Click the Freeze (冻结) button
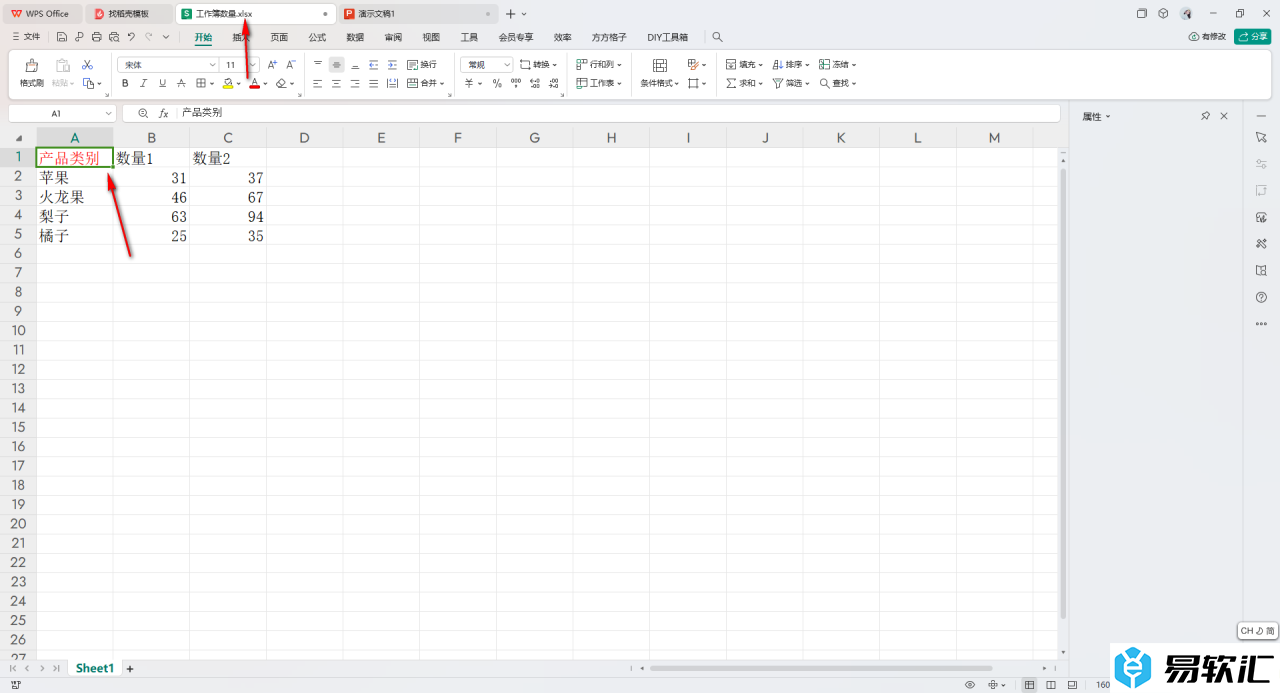Viewport: 1280px width, 693px height. click(838, 64)
